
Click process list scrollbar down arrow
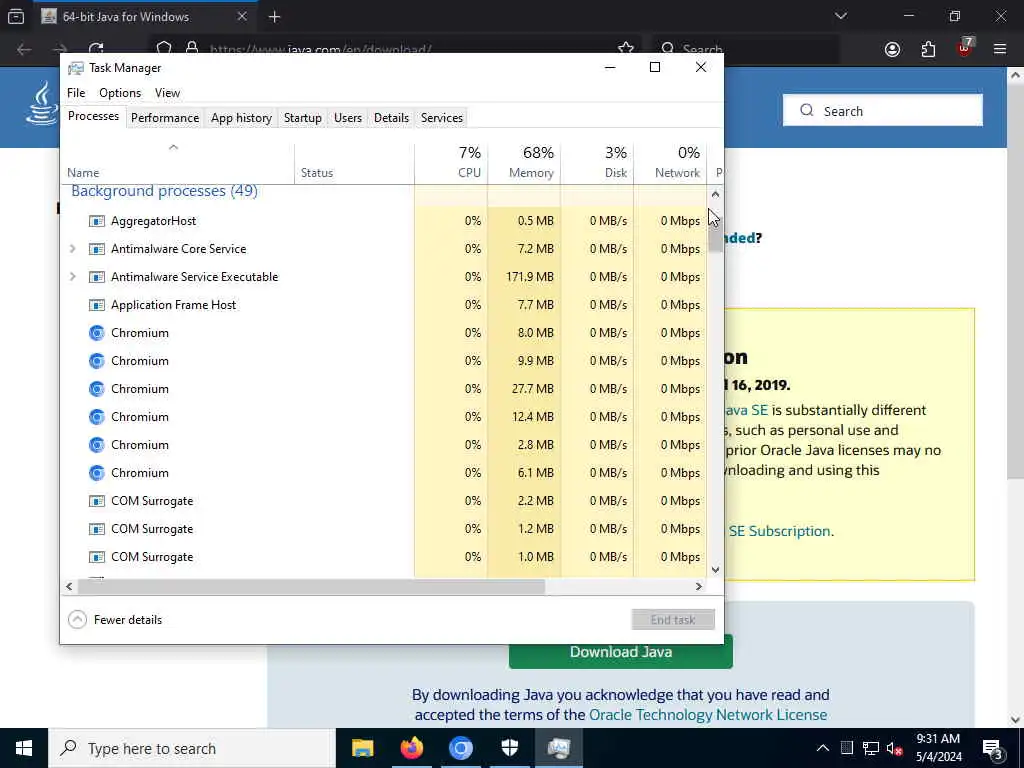(715, 570)
